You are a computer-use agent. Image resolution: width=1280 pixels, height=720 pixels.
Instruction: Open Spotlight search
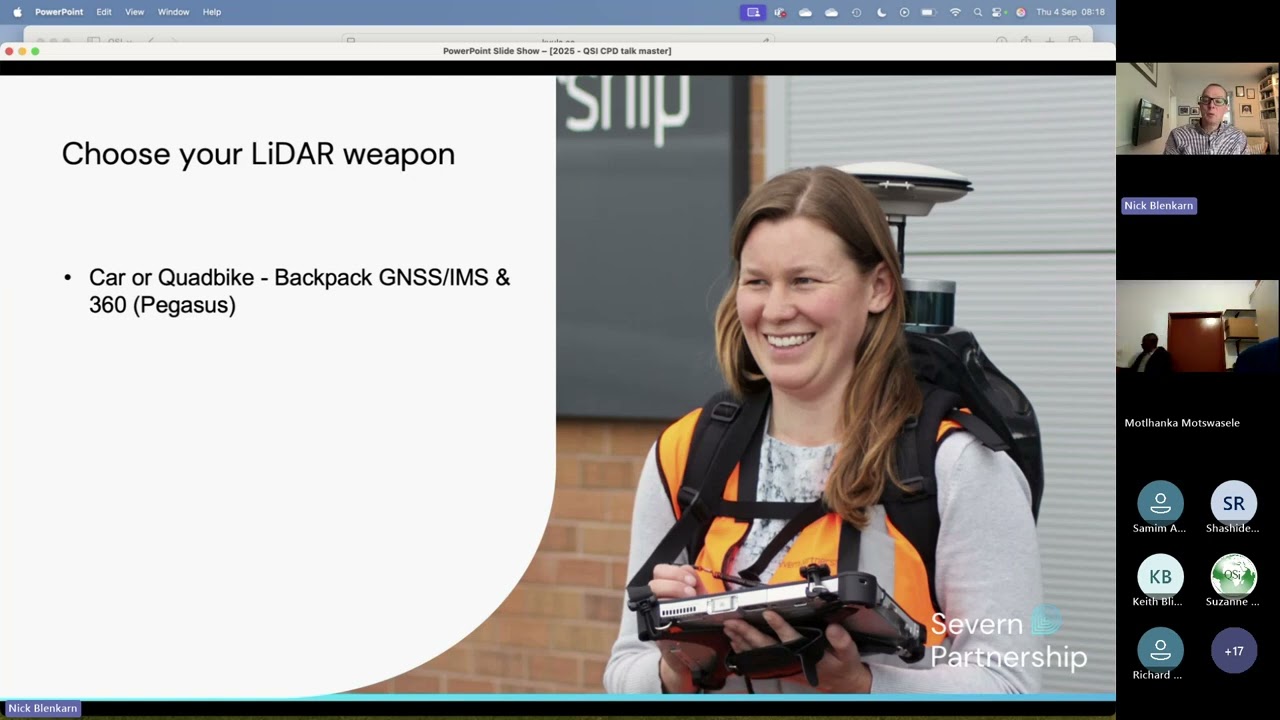click(x=977, y=12)
